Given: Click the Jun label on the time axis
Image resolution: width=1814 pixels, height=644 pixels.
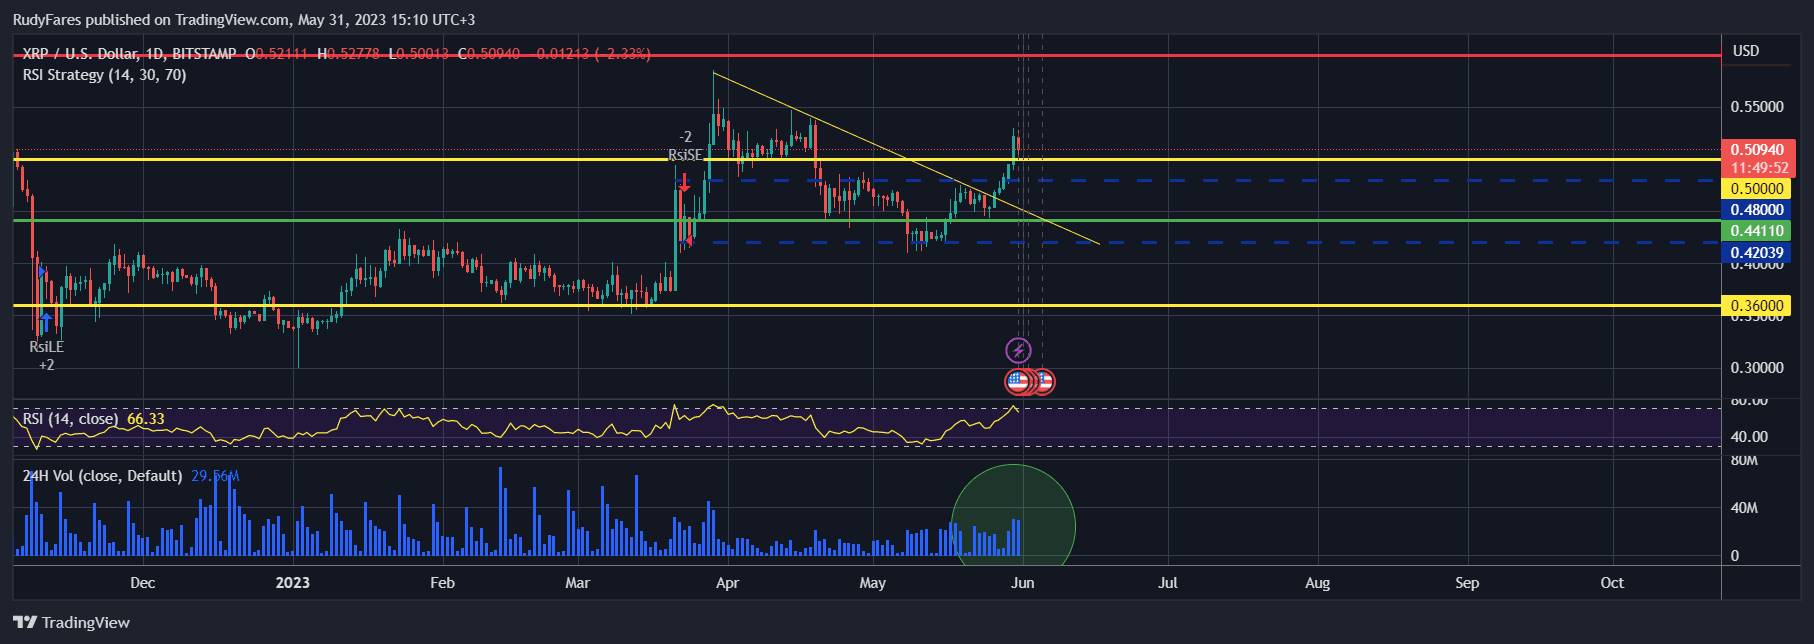Looking at the screenshot, I should click(1022, 583).
